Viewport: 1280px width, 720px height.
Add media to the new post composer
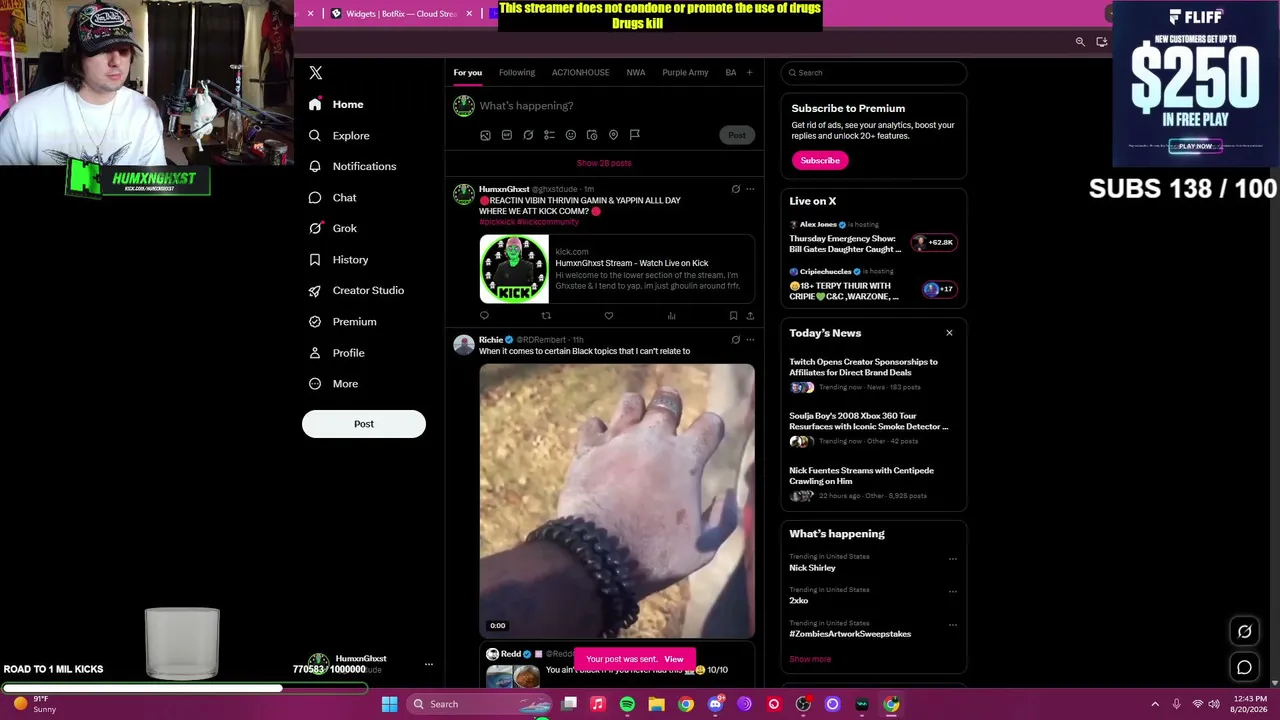pyautogui.click(x=486, y=135)
